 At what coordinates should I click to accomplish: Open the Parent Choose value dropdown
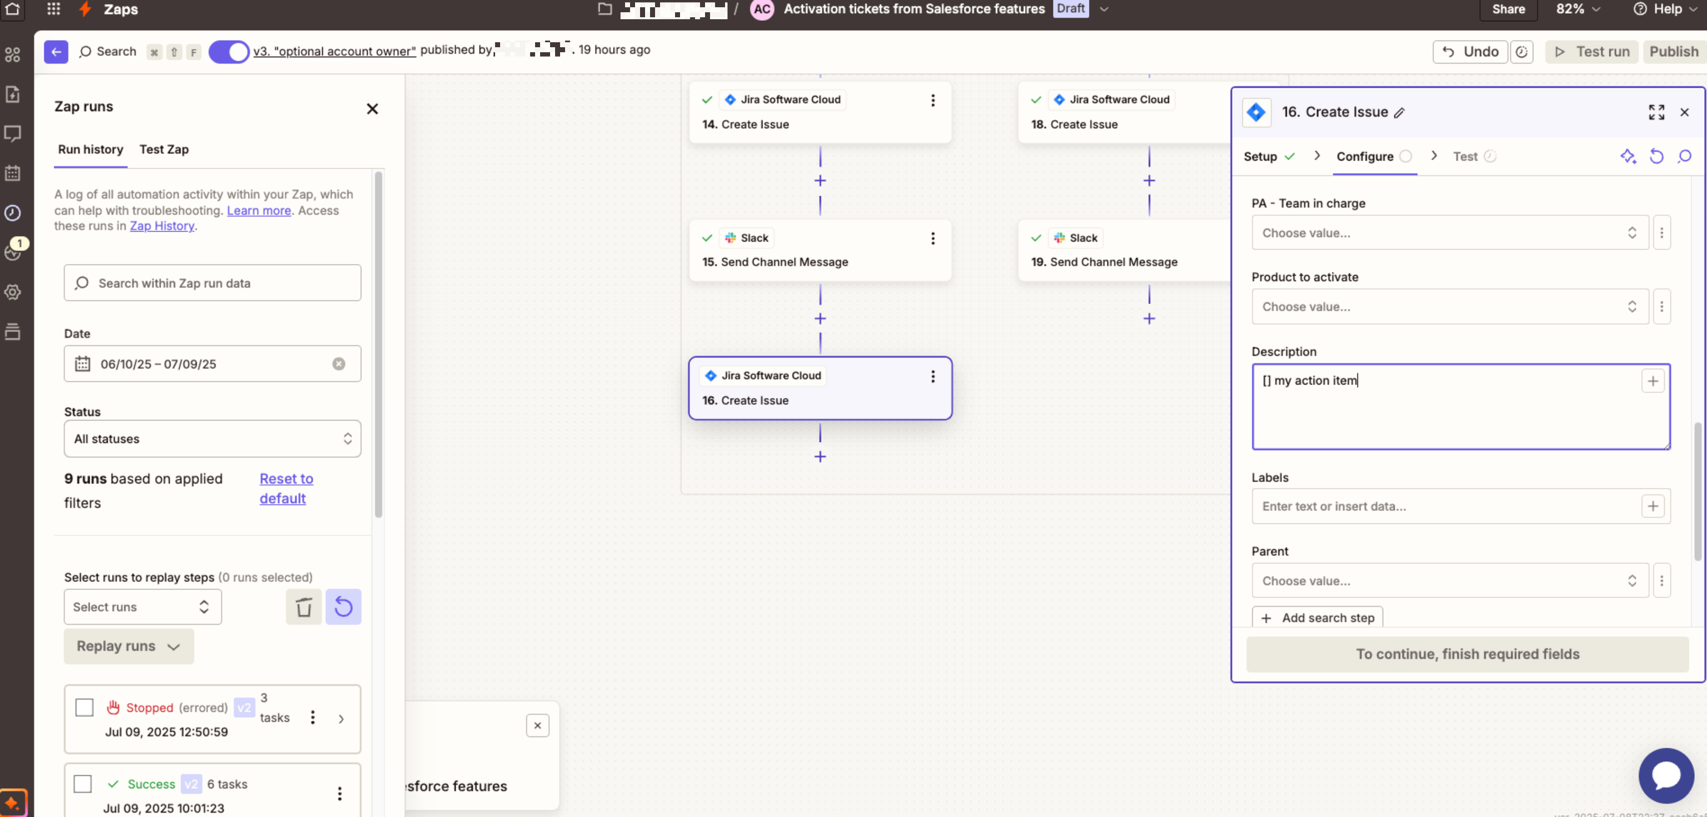click(1450, 581)
